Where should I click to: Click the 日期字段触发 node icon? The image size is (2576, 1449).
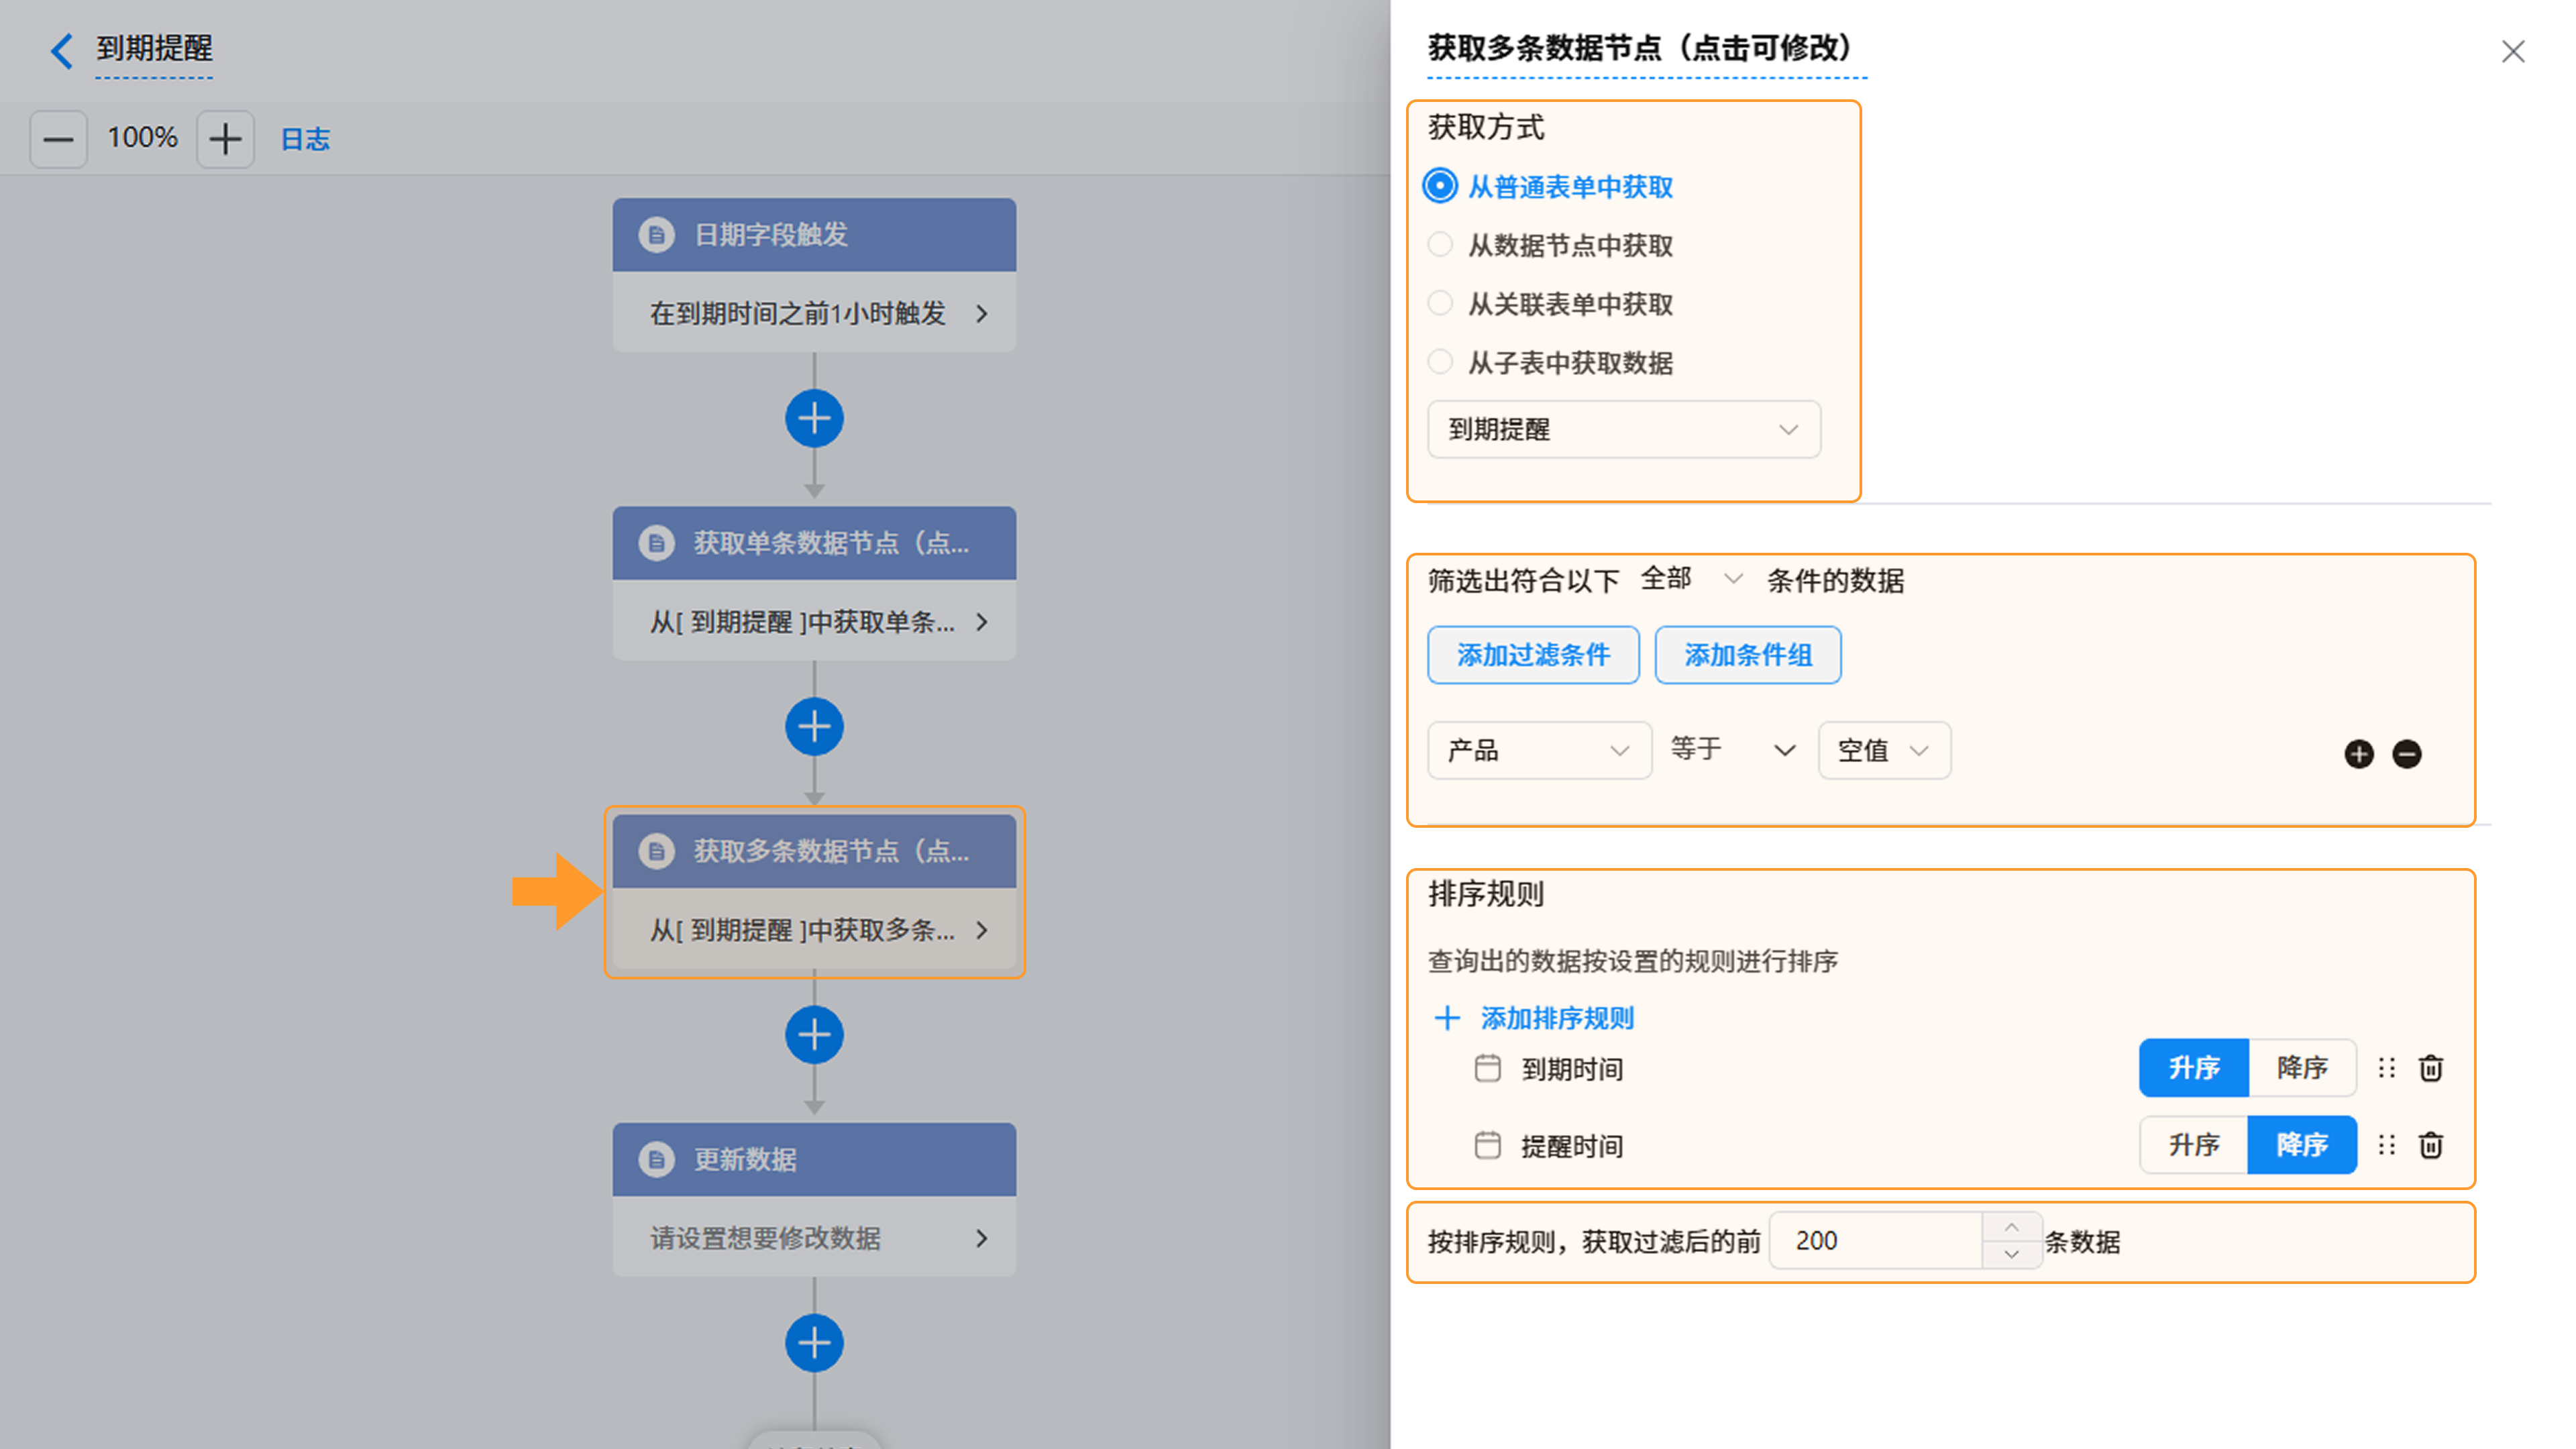click(656, 235)
